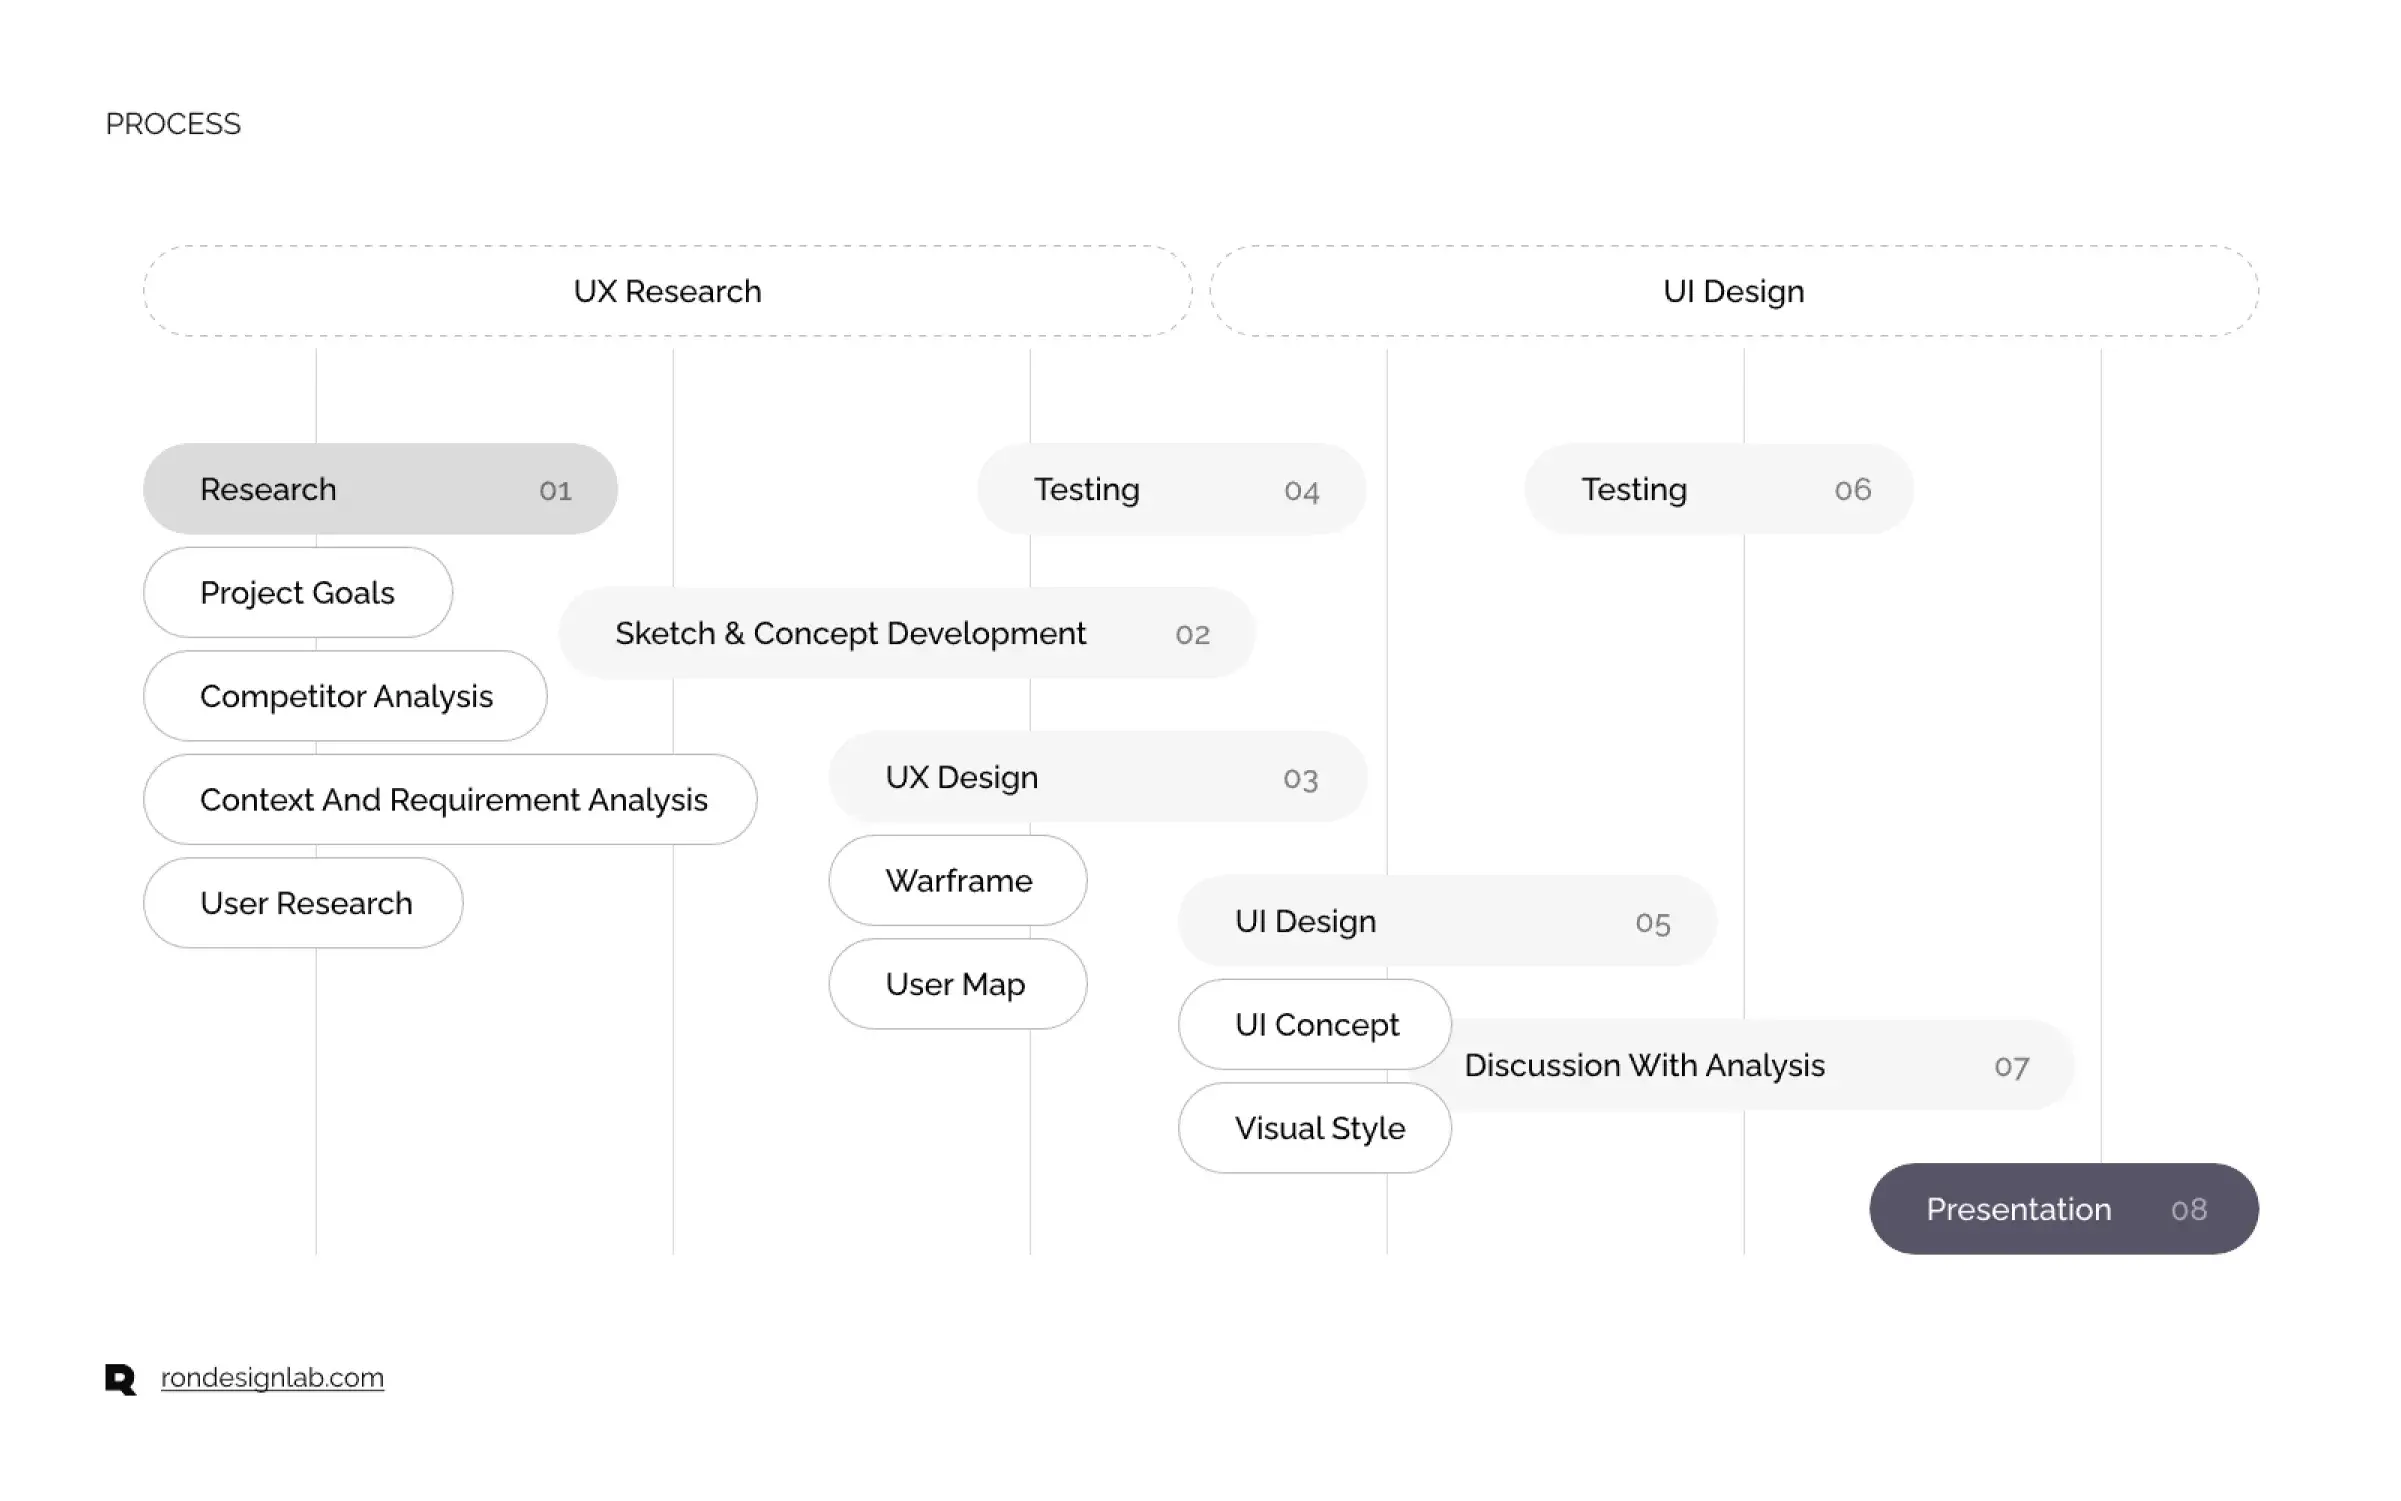Click the Project Goals item
The image size is (2401, 1501).
click(298, 592)
